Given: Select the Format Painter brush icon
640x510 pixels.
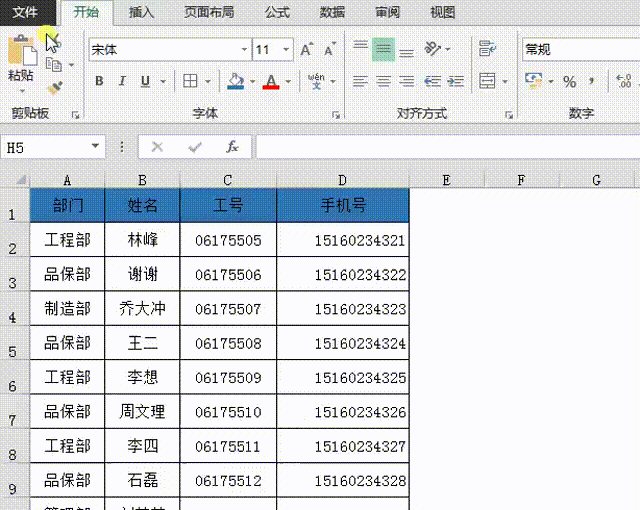Looking at the screenshot, I should pyautogui.click(x=54, y=88).
